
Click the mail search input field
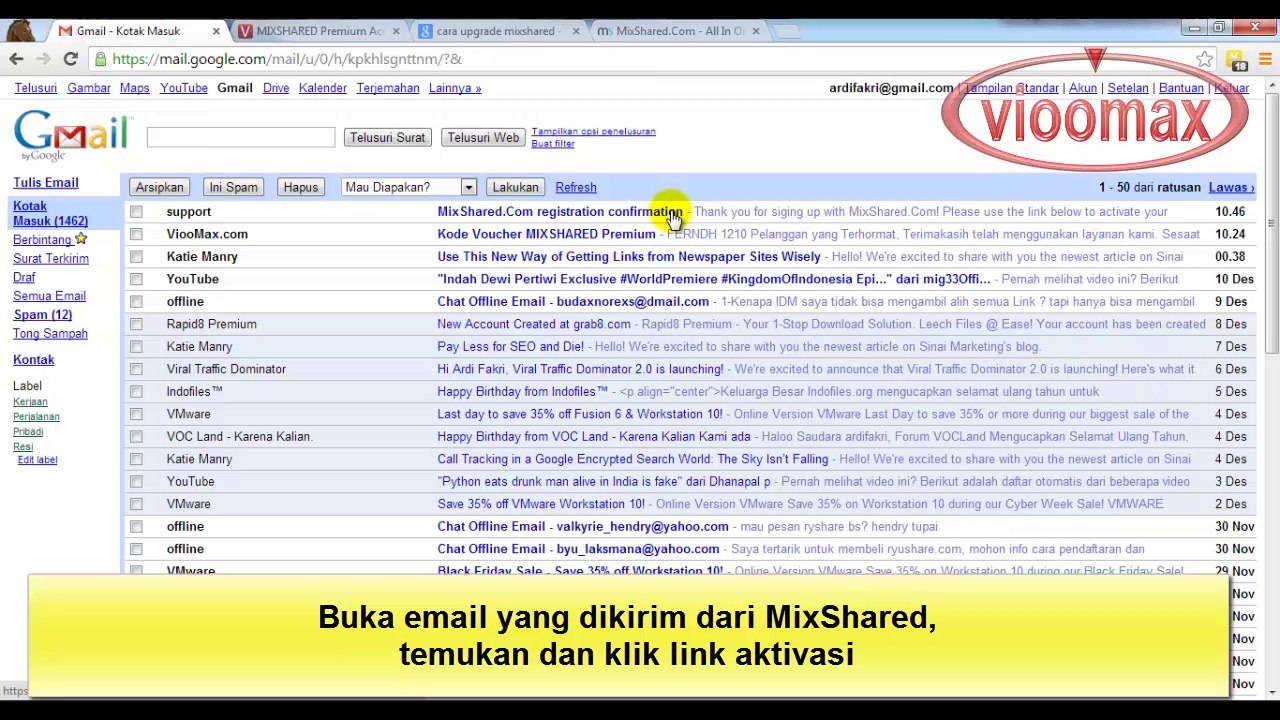pyautogui.click(x=241, y=137)
